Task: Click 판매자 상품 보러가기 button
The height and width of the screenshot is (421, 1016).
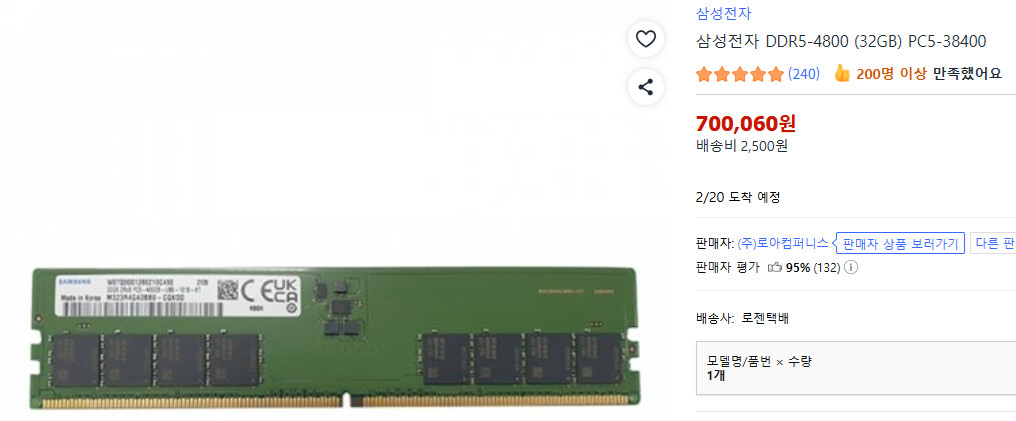Action: [x=900, y=244]
